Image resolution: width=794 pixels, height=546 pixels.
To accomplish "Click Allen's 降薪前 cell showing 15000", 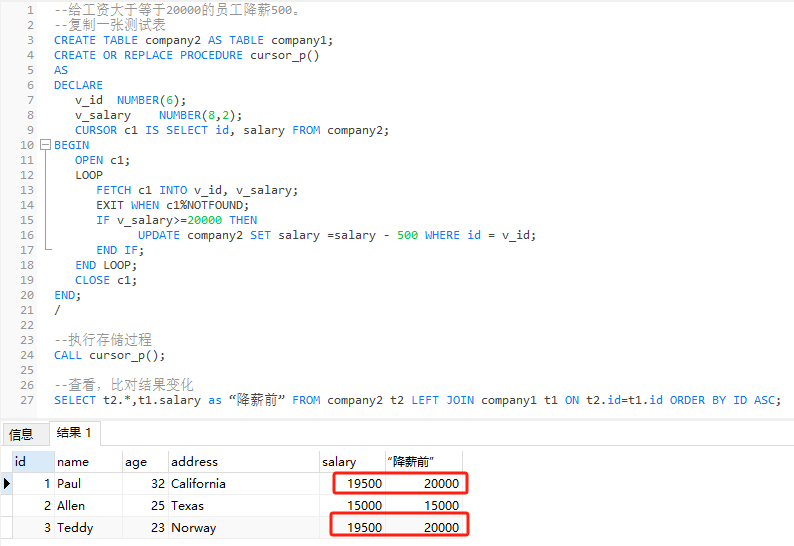I will tap(423, 505).
